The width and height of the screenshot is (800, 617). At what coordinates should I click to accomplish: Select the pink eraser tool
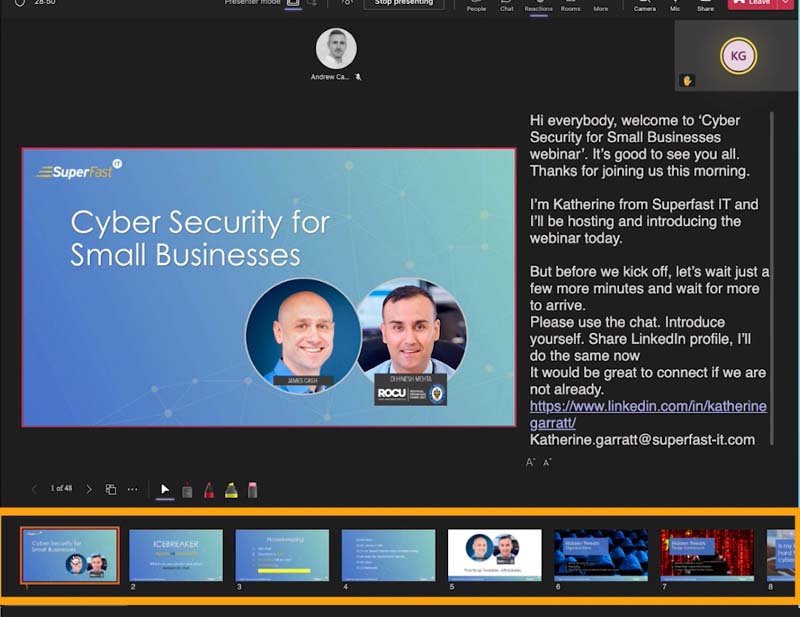[x=253, y=490]
